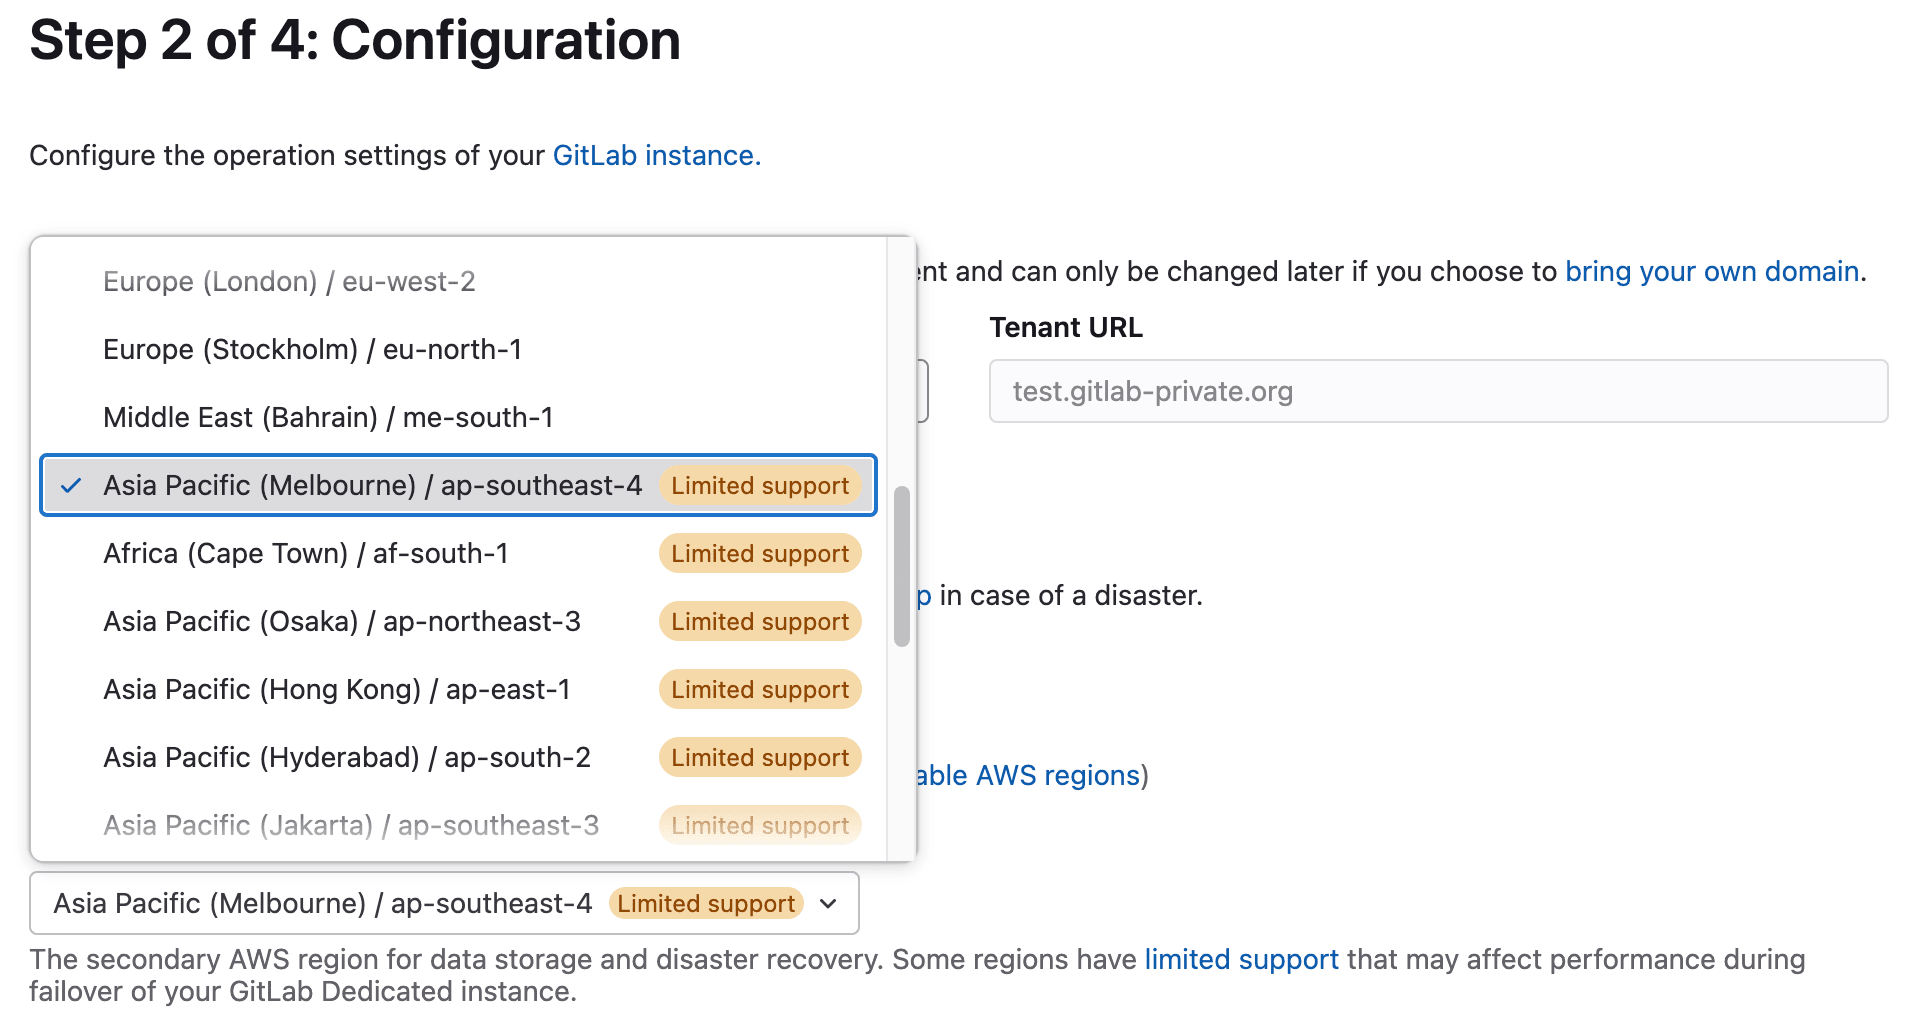The width and height of the screenshot is (1914, 1028).
Task: Select Europe (London) / eu-west-2
Action: point(458,282)
